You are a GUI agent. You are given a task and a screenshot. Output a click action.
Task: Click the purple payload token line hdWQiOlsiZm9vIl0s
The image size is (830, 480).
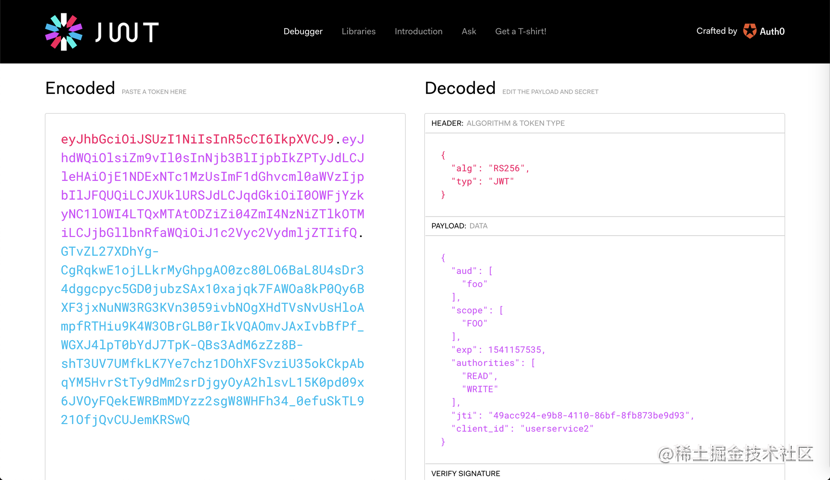point(212,158)
